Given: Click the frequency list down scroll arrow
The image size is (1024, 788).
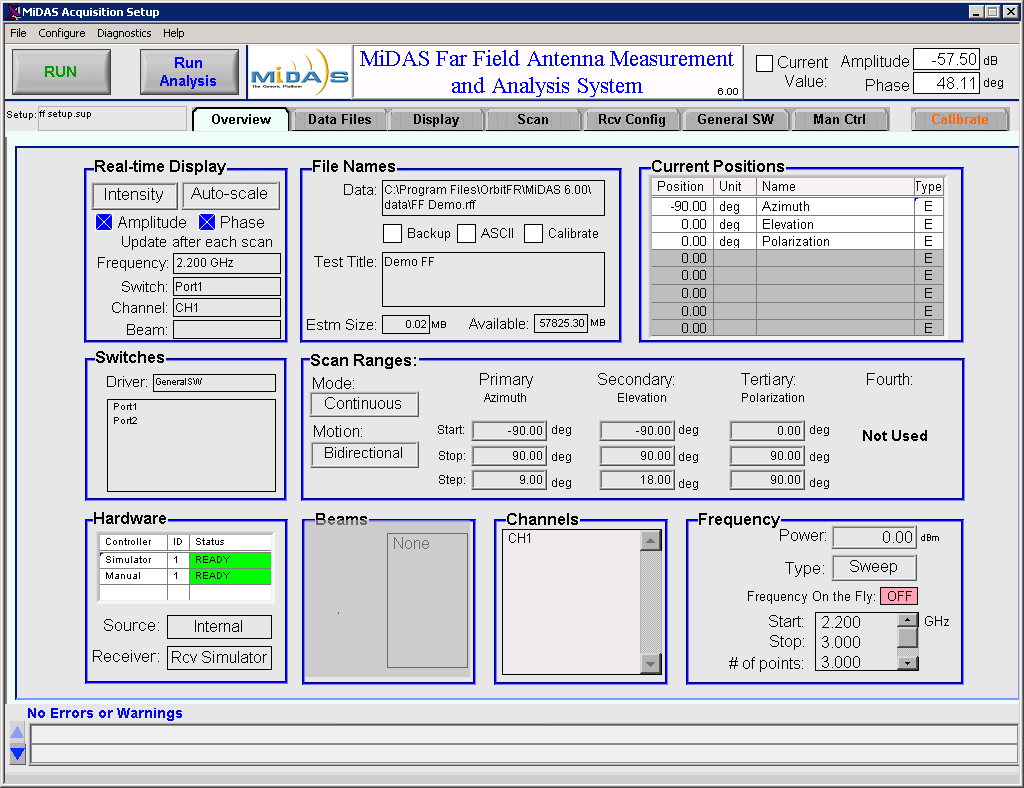Looking at the screenshot, I should pyautogui.click(x=907, y=663).
